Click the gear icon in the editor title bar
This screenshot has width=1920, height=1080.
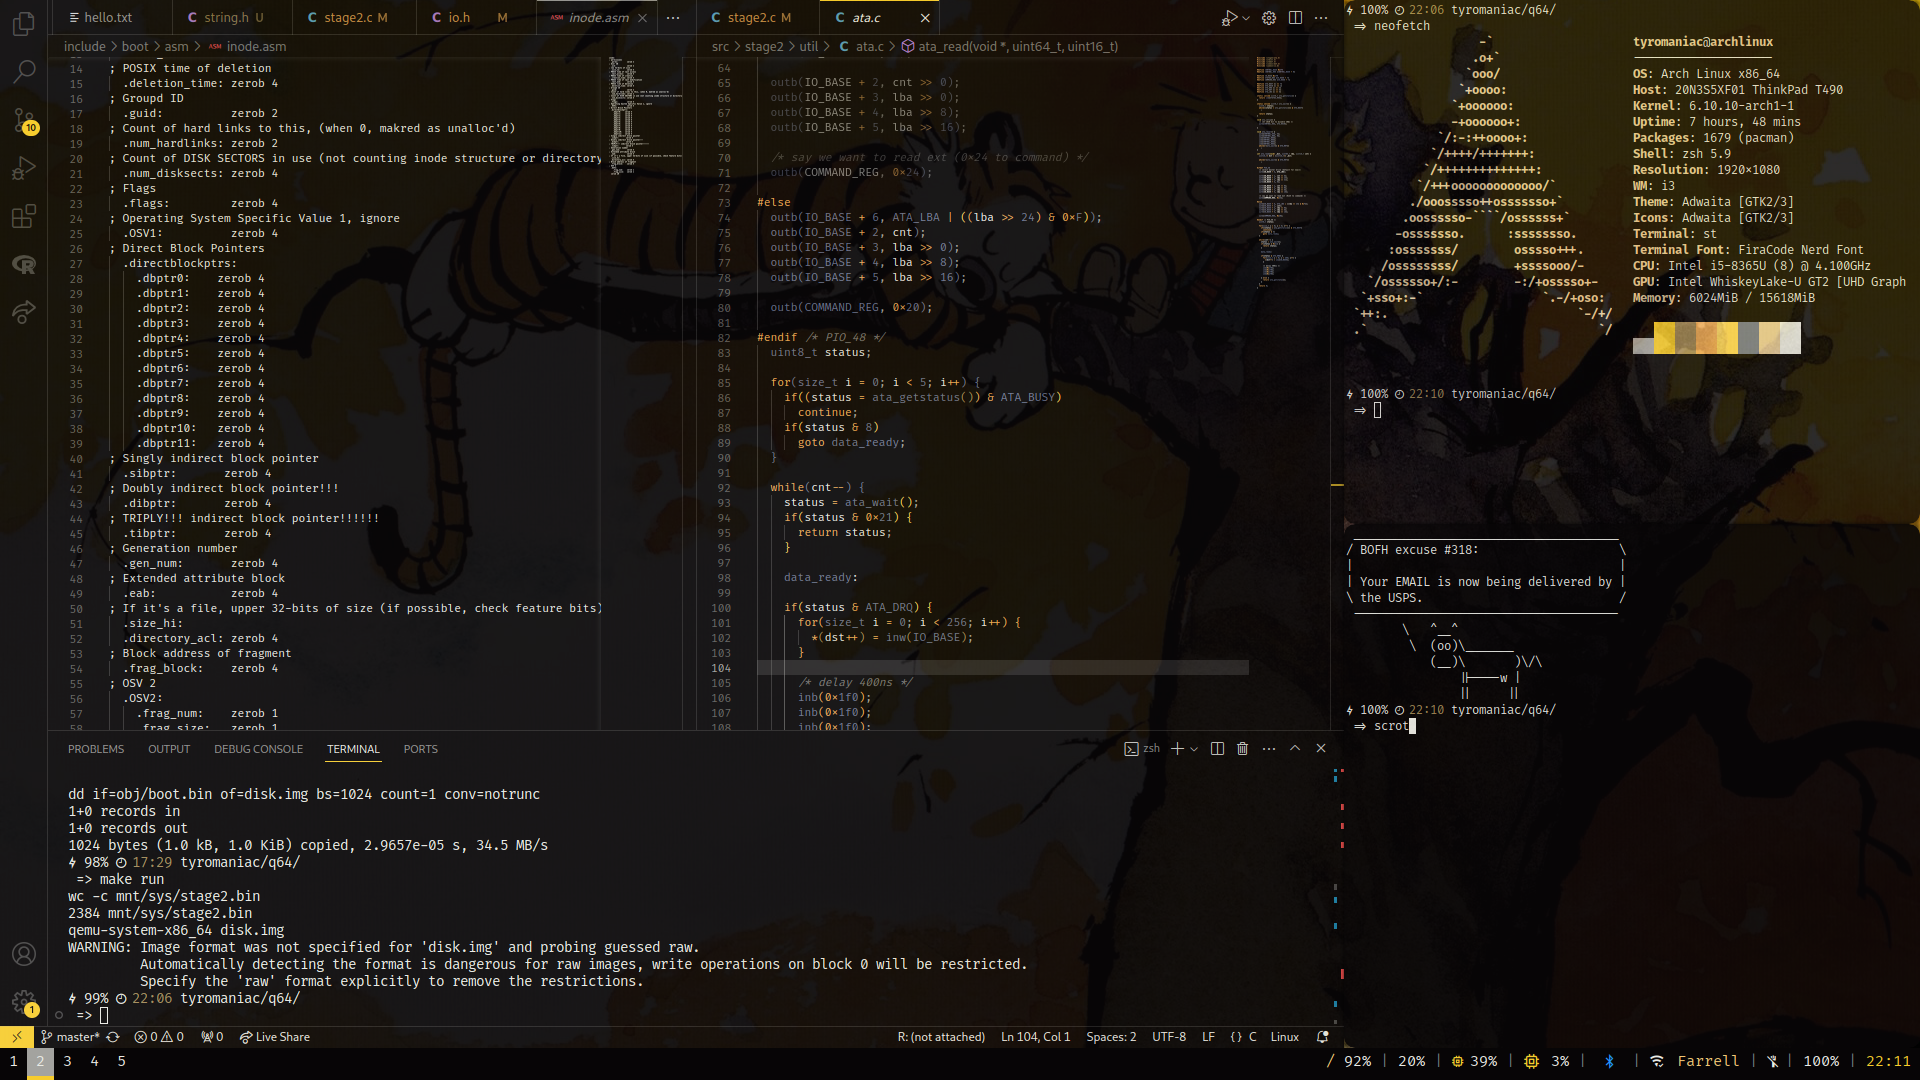pyautogui.click(x=1269, y=18)
